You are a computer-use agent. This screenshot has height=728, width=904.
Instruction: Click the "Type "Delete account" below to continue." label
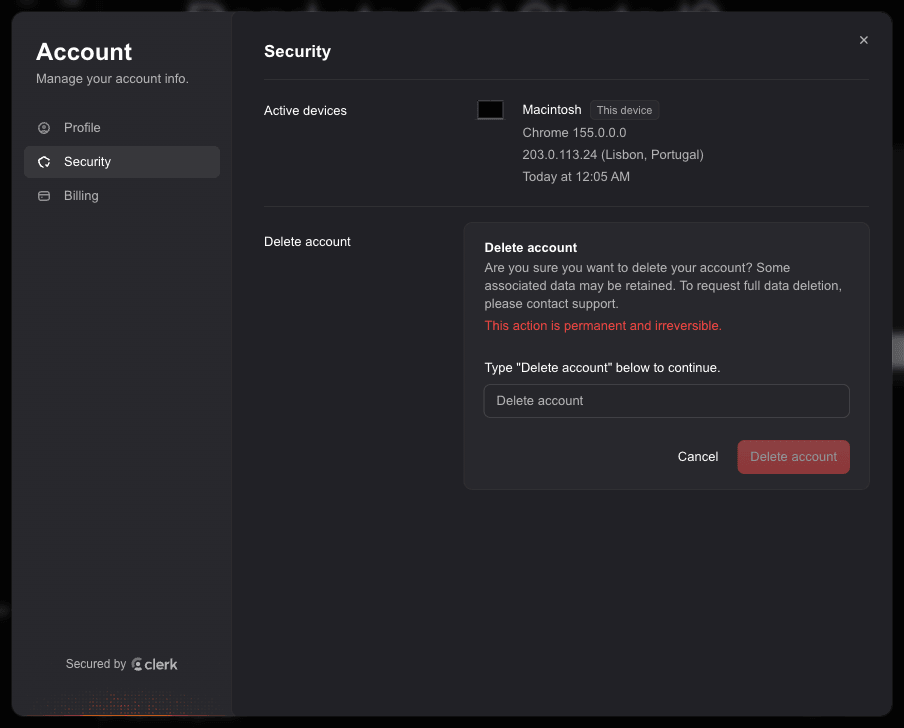(602, 368)
